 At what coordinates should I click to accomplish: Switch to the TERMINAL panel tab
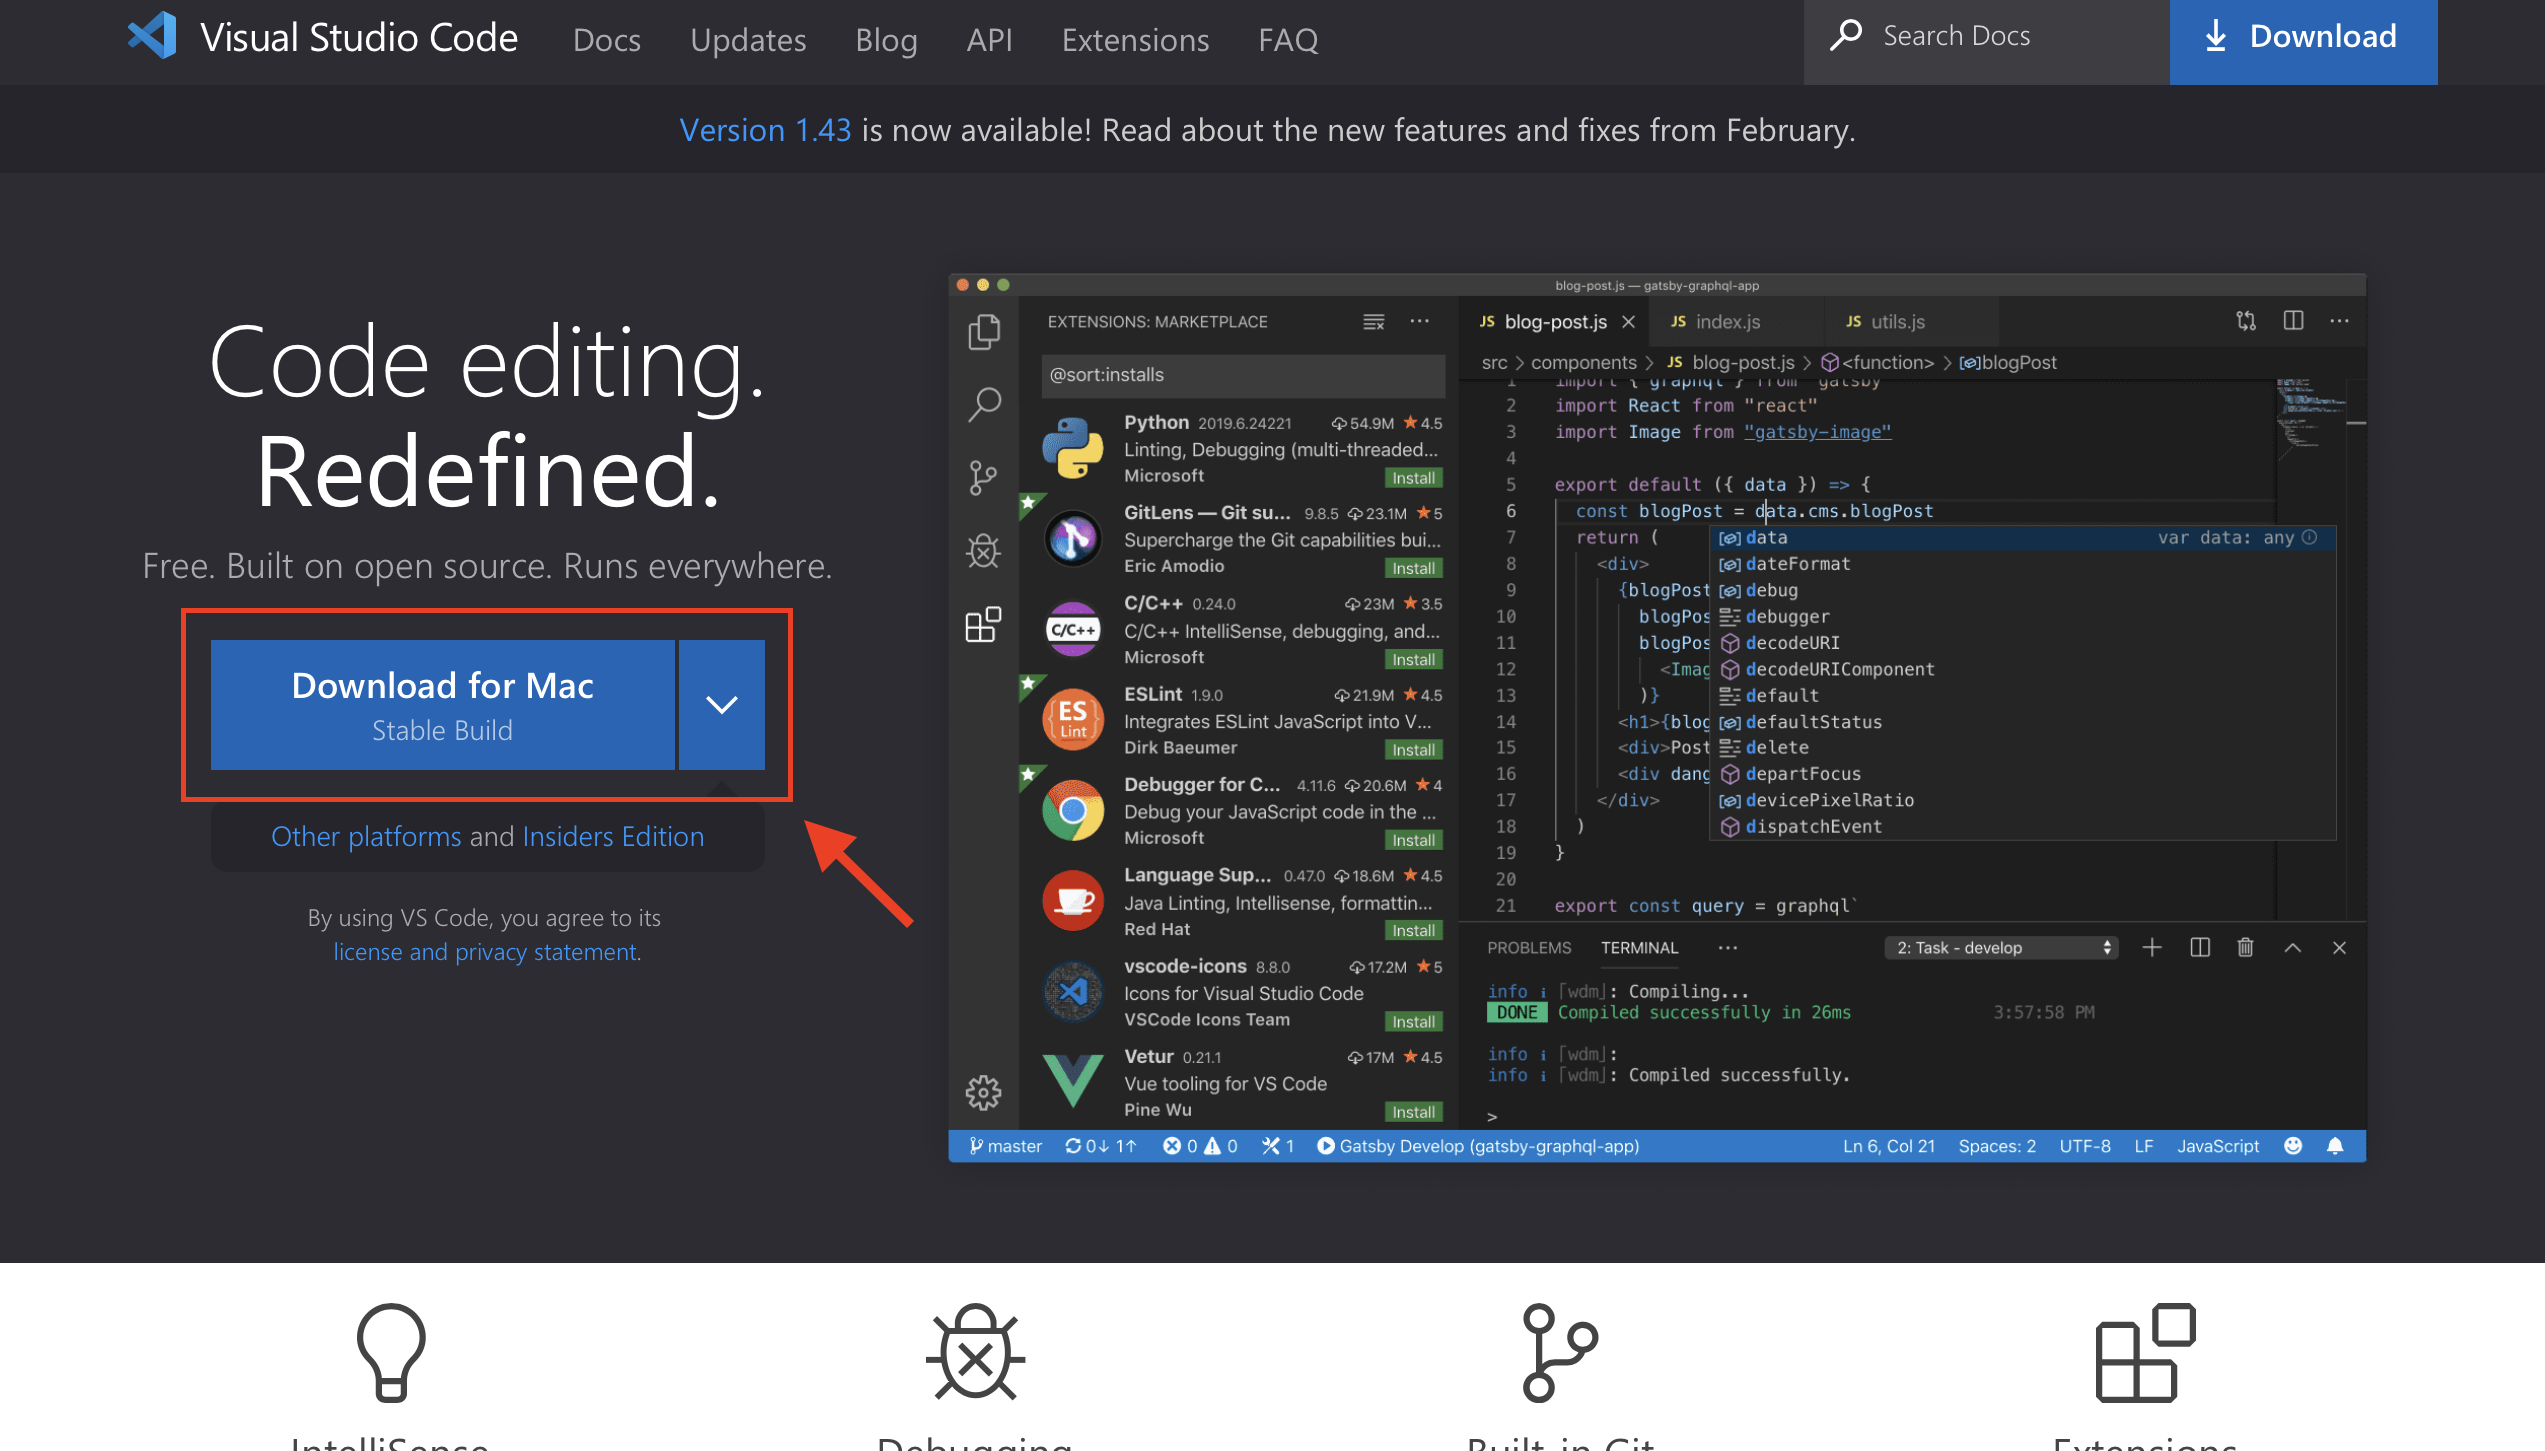(1639, 947)
